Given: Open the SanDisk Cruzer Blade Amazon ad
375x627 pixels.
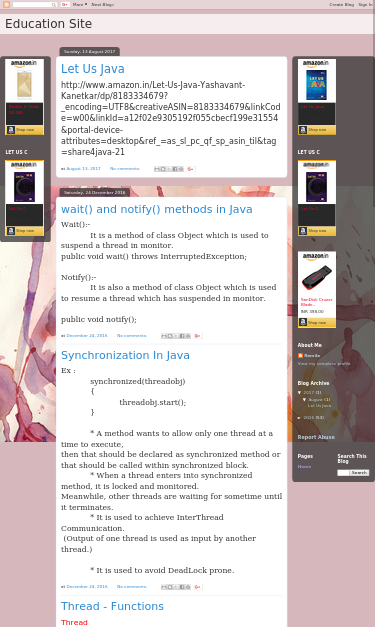Looking at the screenshot, I should coord(317,290).
